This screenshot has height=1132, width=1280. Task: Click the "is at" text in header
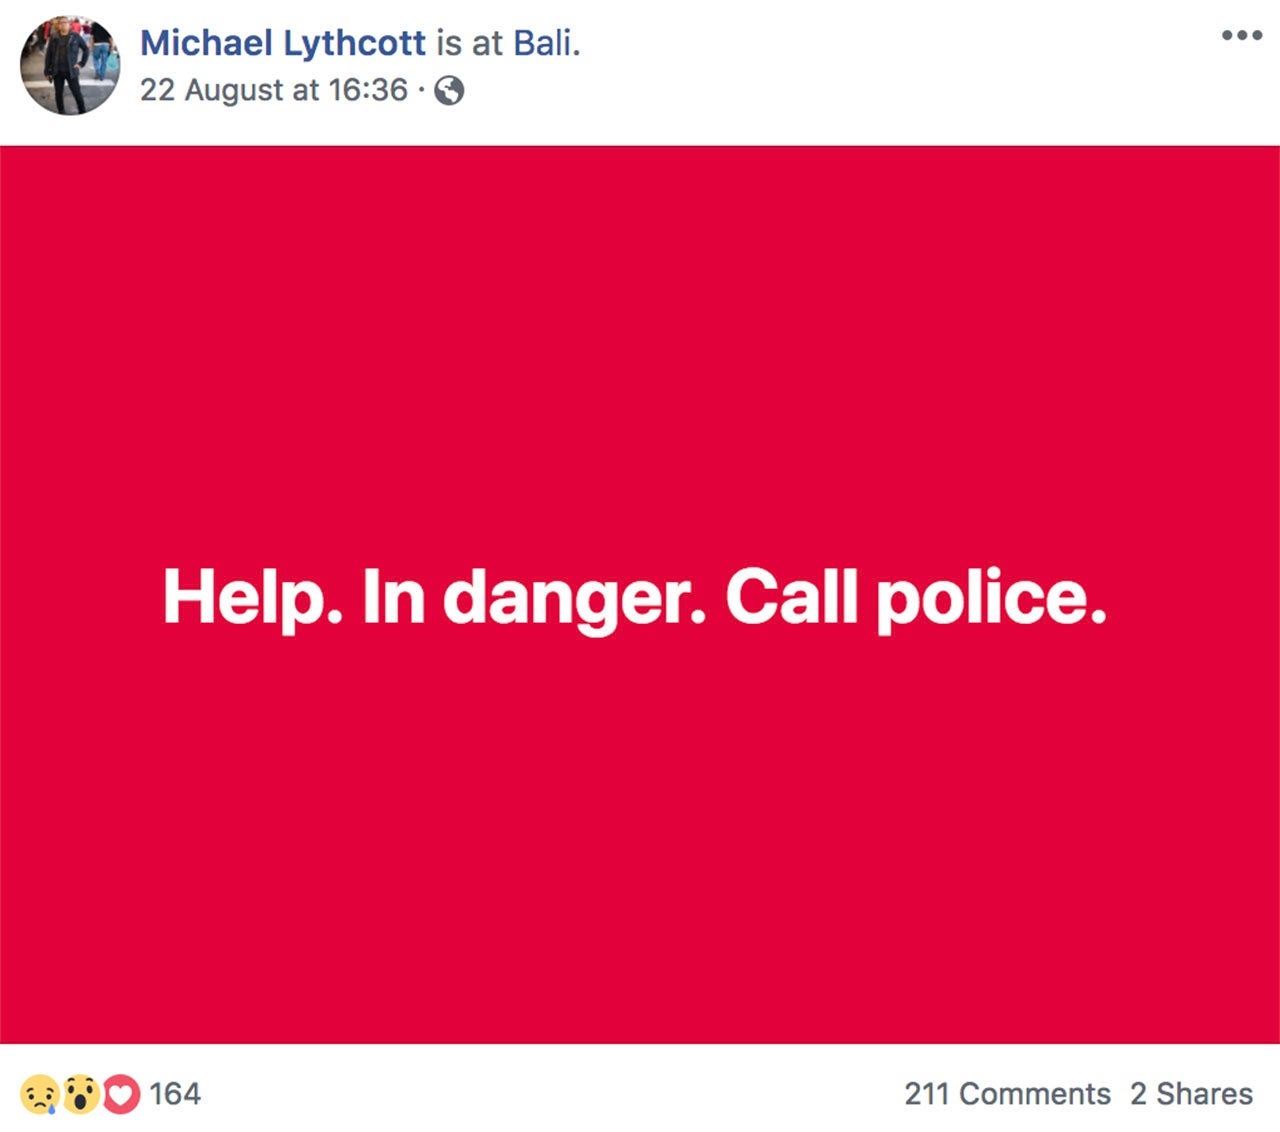[470, 43]
